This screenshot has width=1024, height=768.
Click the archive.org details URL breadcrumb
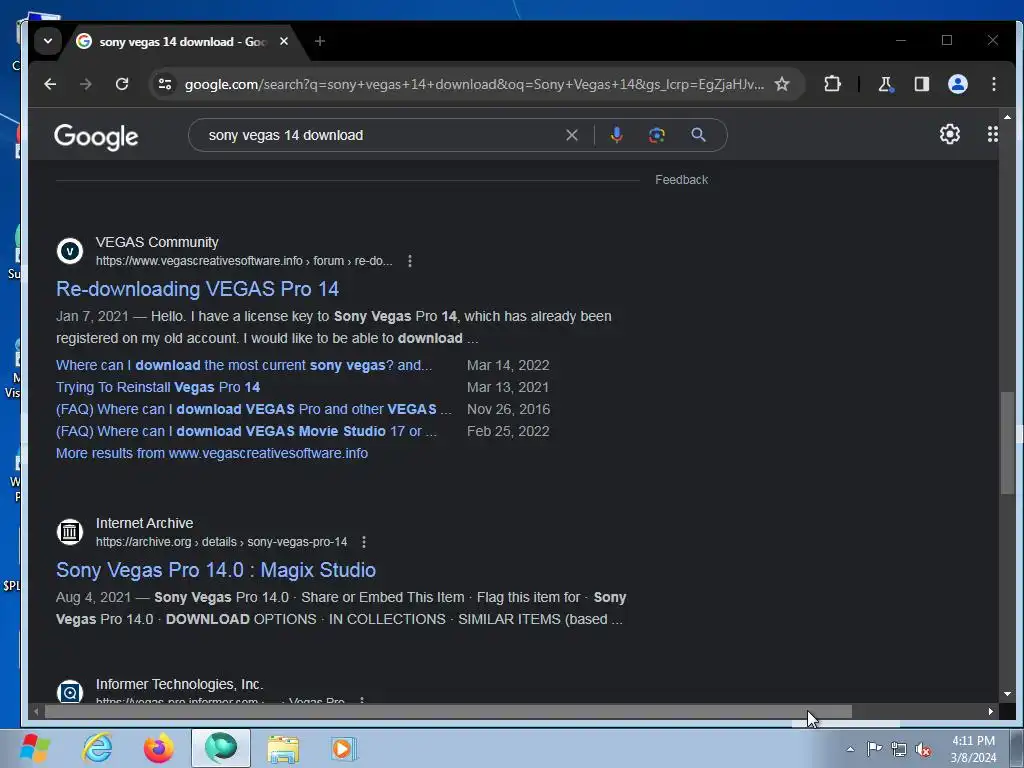point(221,542)
